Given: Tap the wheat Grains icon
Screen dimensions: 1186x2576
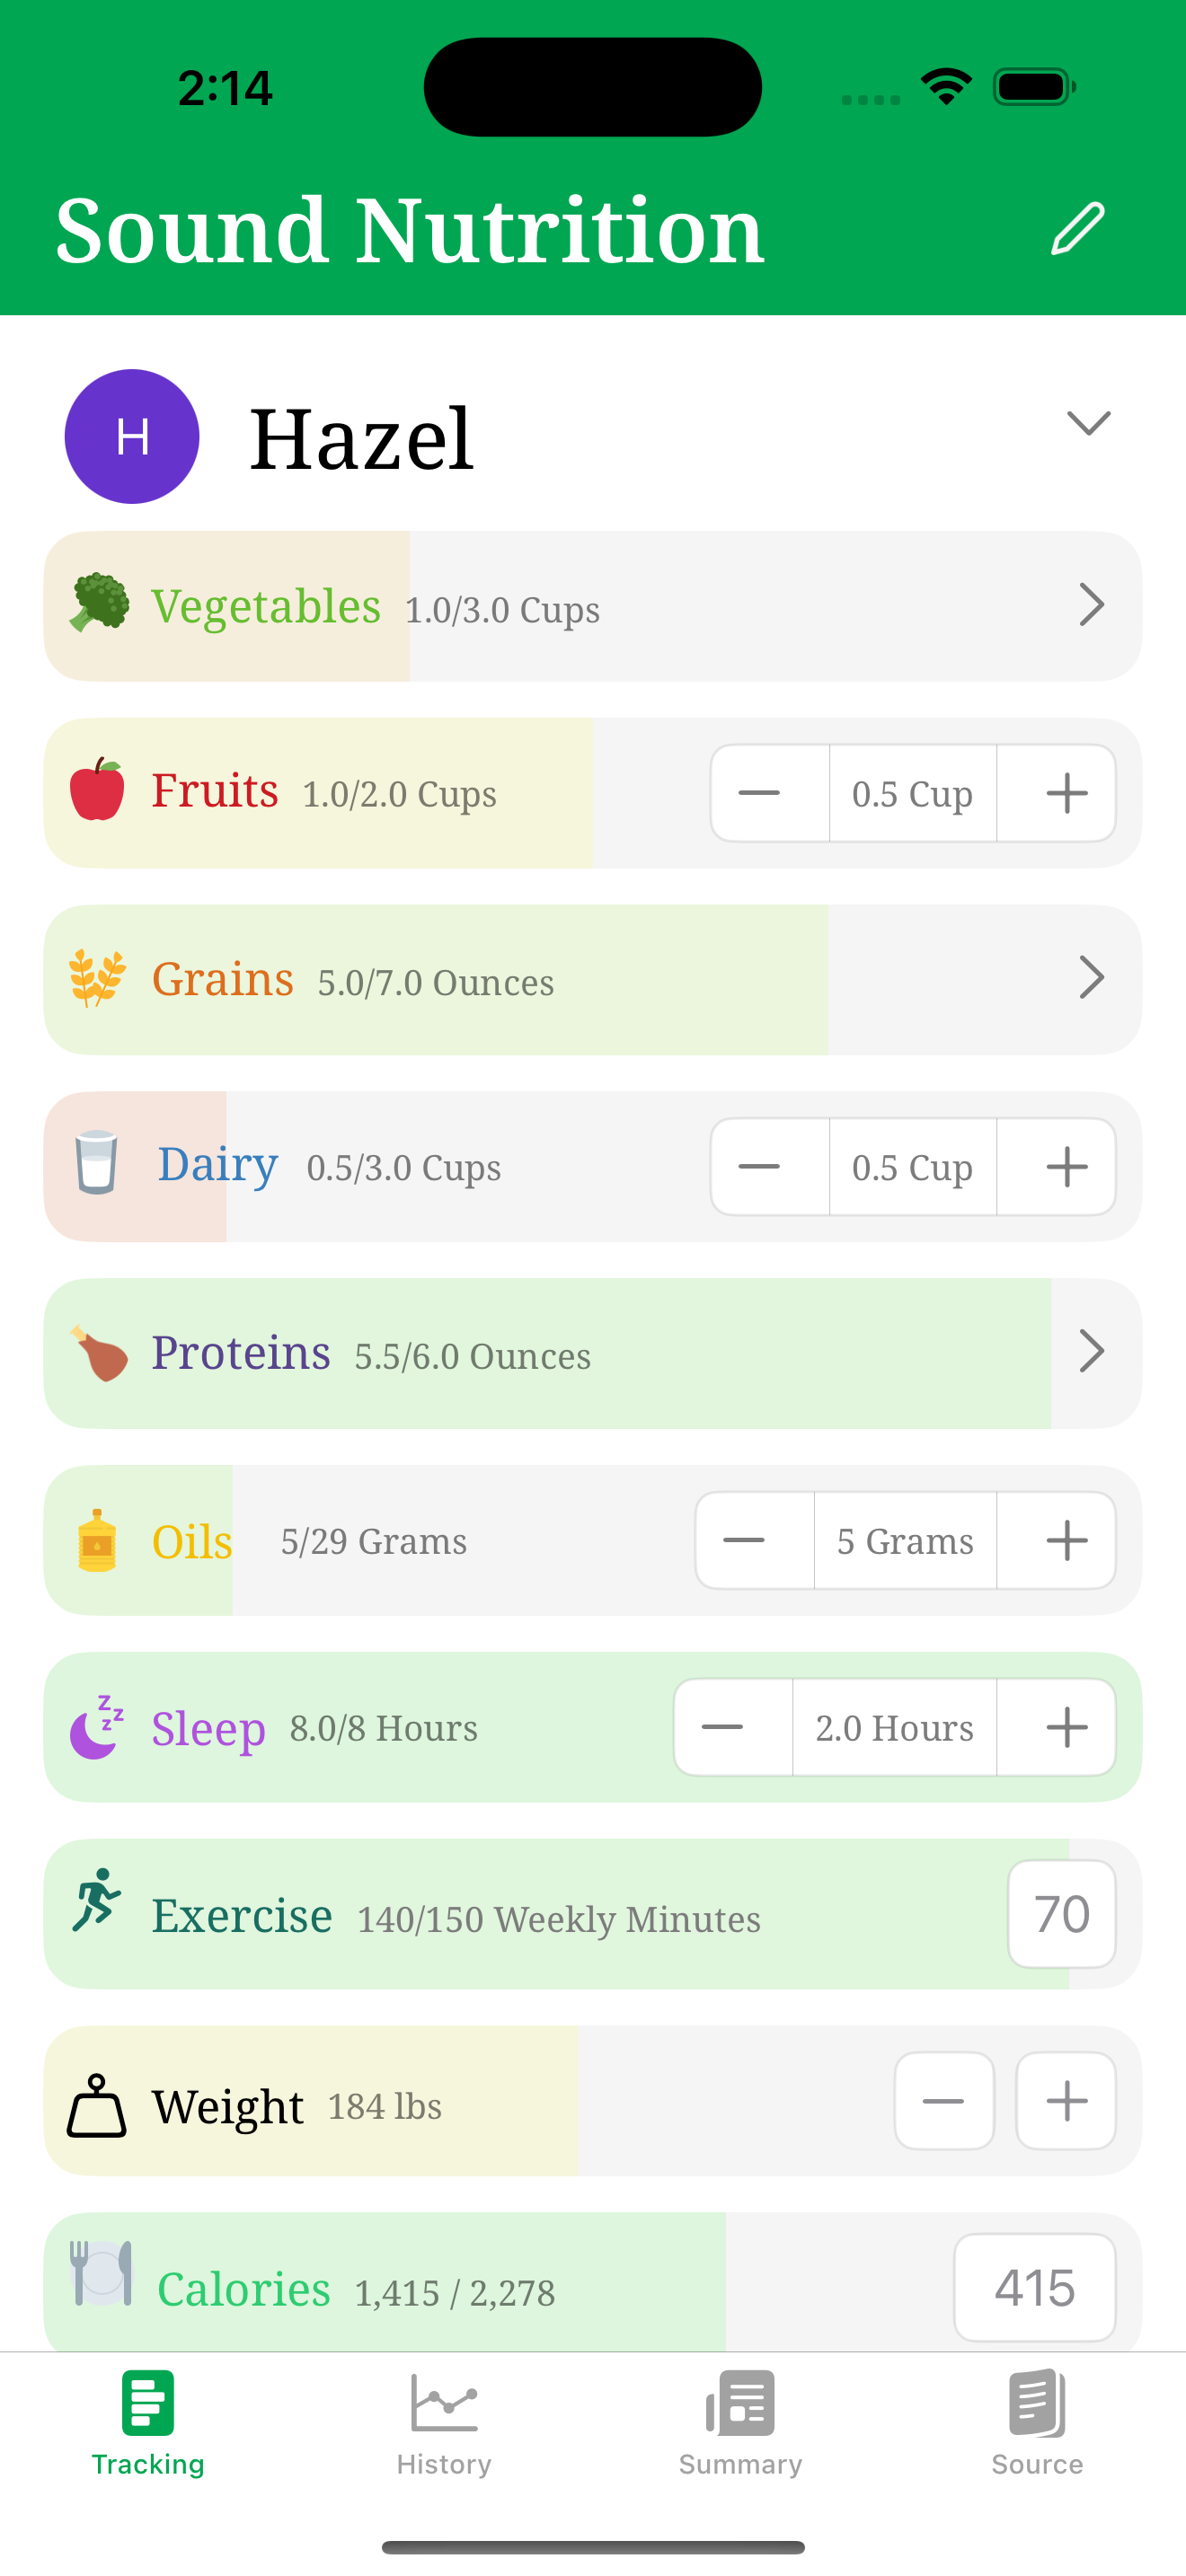Looking at the screenshot, I should (x=97, y=978).
